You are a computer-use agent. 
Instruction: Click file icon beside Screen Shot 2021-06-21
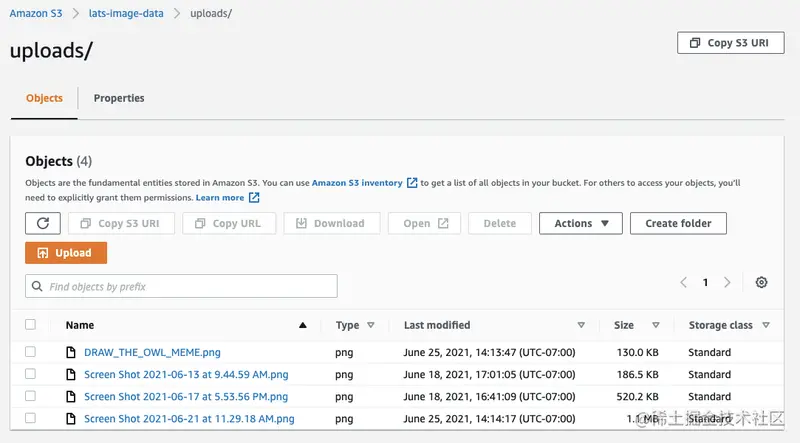point(71,419)
